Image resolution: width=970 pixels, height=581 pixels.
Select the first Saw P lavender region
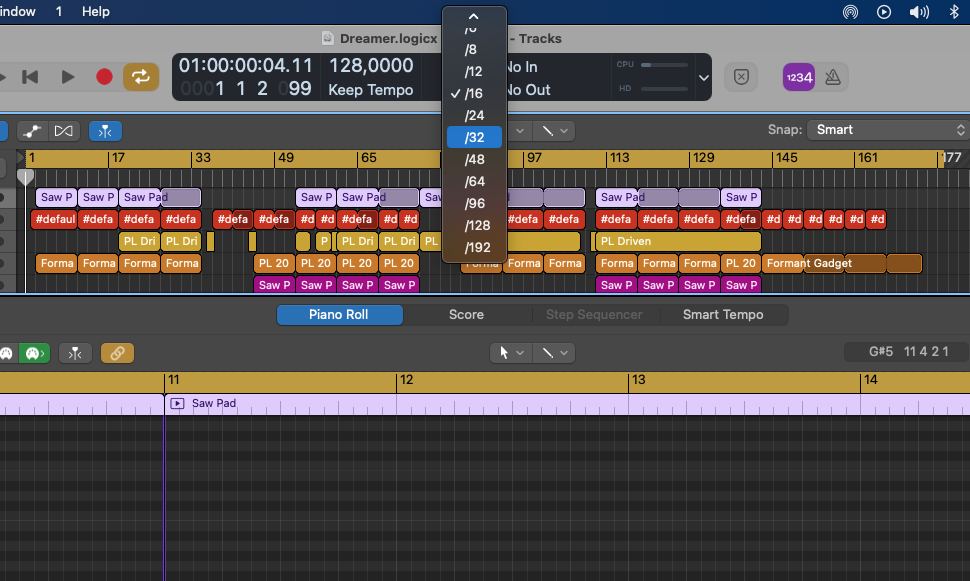[56, 197]
